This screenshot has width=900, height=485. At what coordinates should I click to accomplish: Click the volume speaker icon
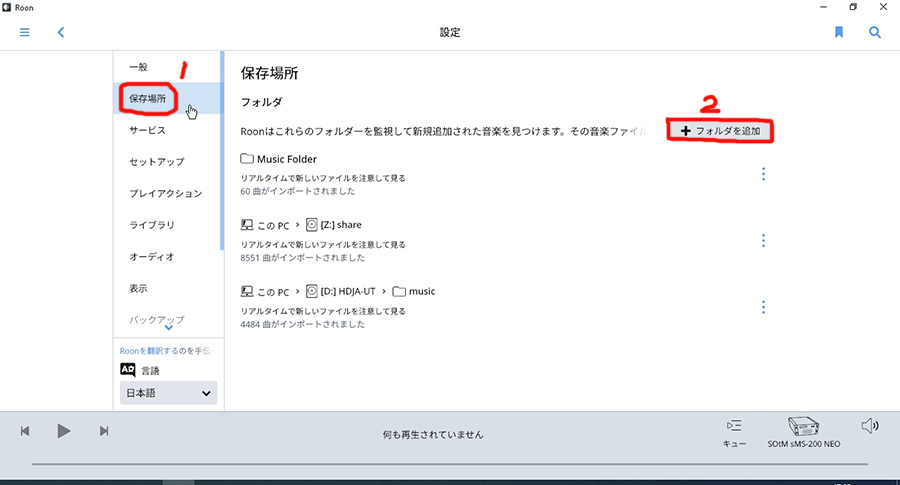pos(869,427)
